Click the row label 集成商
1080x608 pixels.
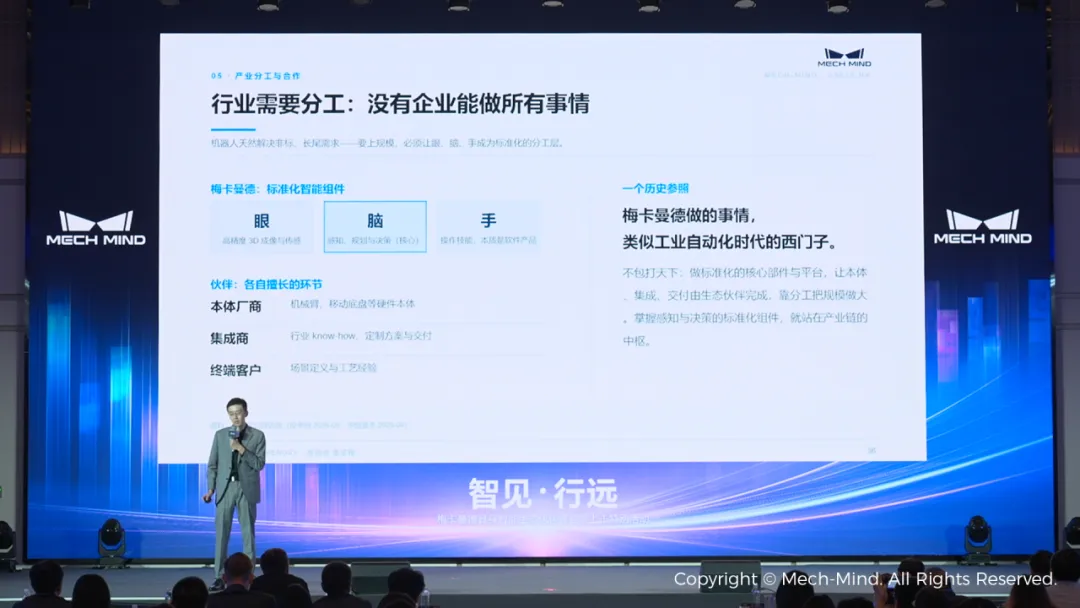coord(229,338)
